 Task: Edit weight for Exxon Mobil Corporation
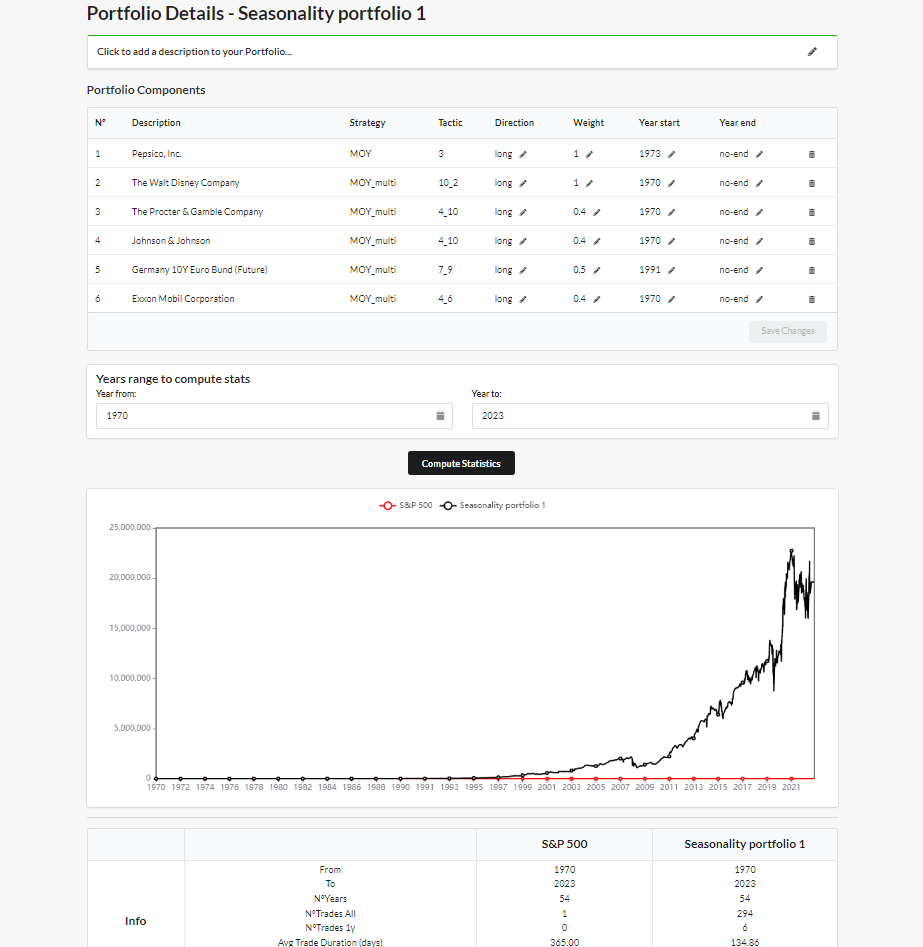tap(597, 300)
